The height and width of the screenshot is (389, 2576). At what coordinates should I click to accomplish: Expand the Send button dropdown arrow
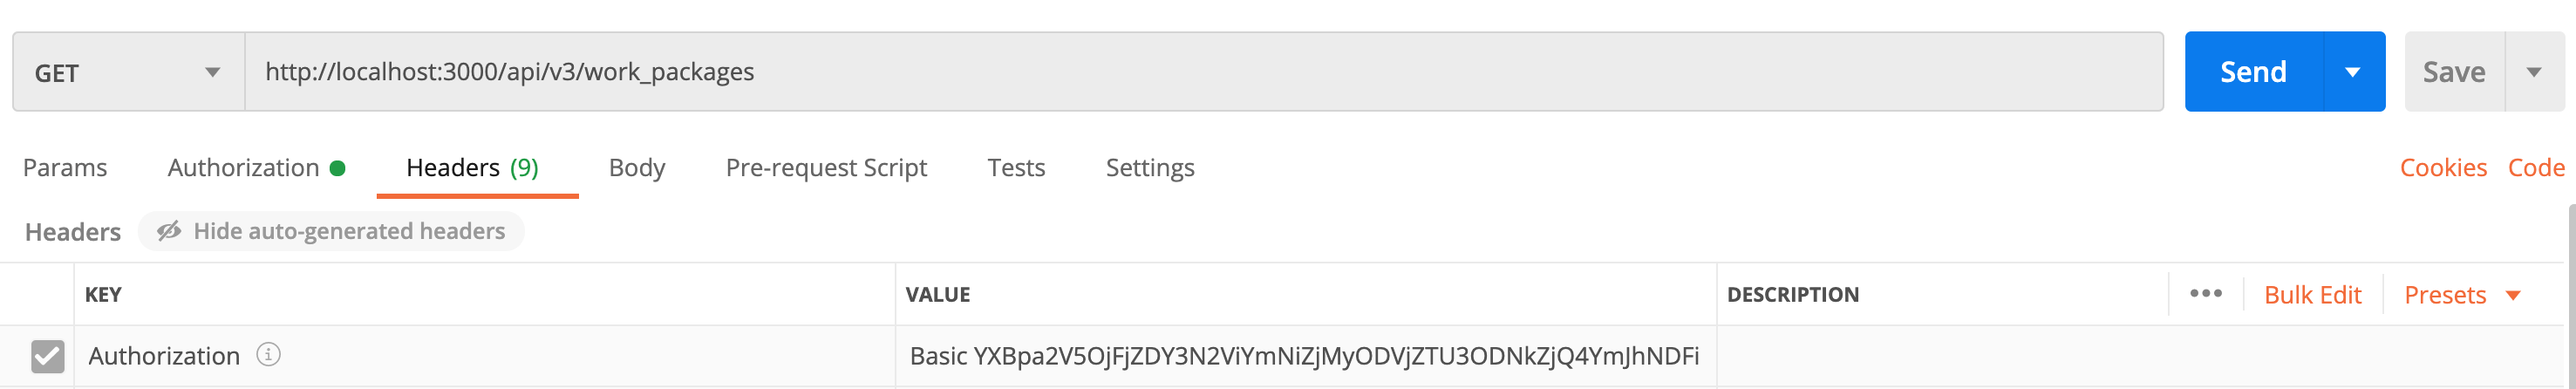click(2352, 72)
